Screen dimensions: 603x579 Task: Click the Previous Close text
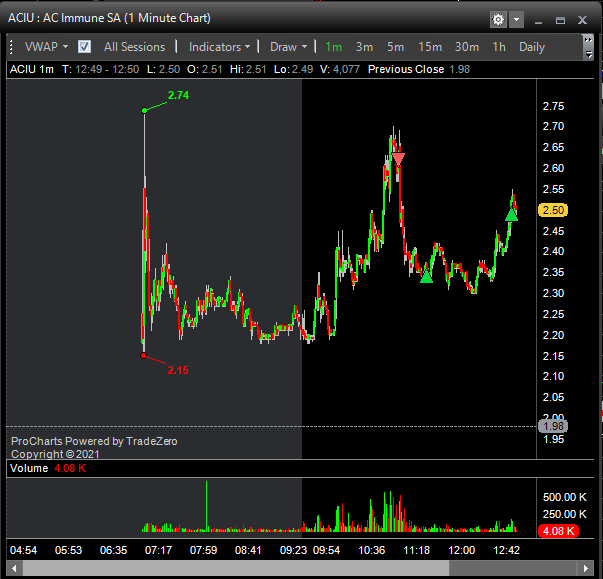pyautogui.click(x=406, y=69)
